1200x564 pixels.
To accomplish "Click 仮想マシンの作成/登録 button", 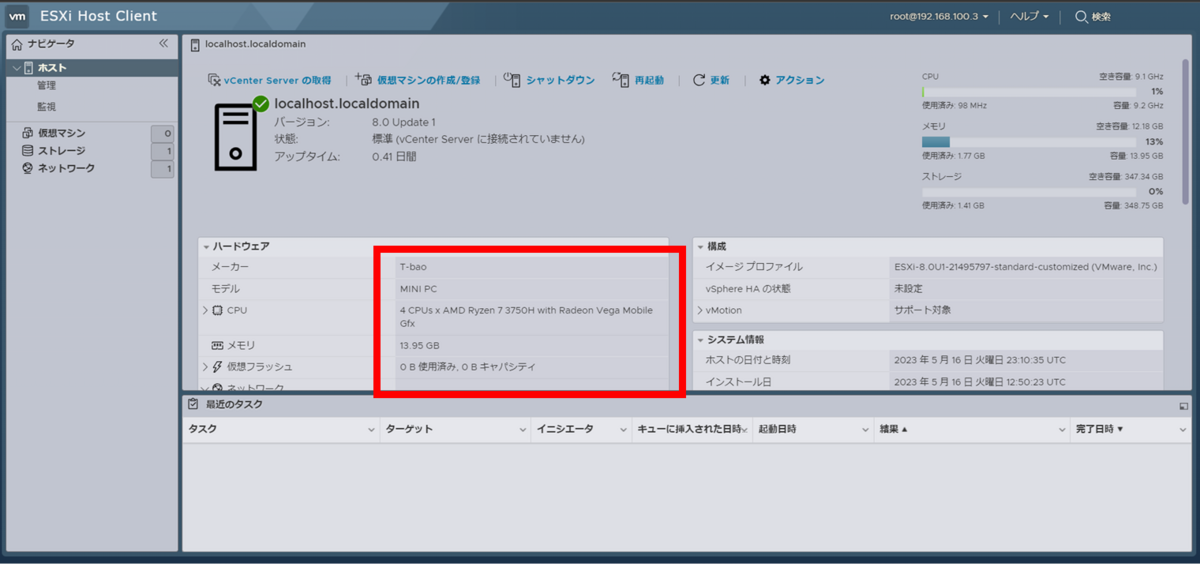I will tap(418, 80).
